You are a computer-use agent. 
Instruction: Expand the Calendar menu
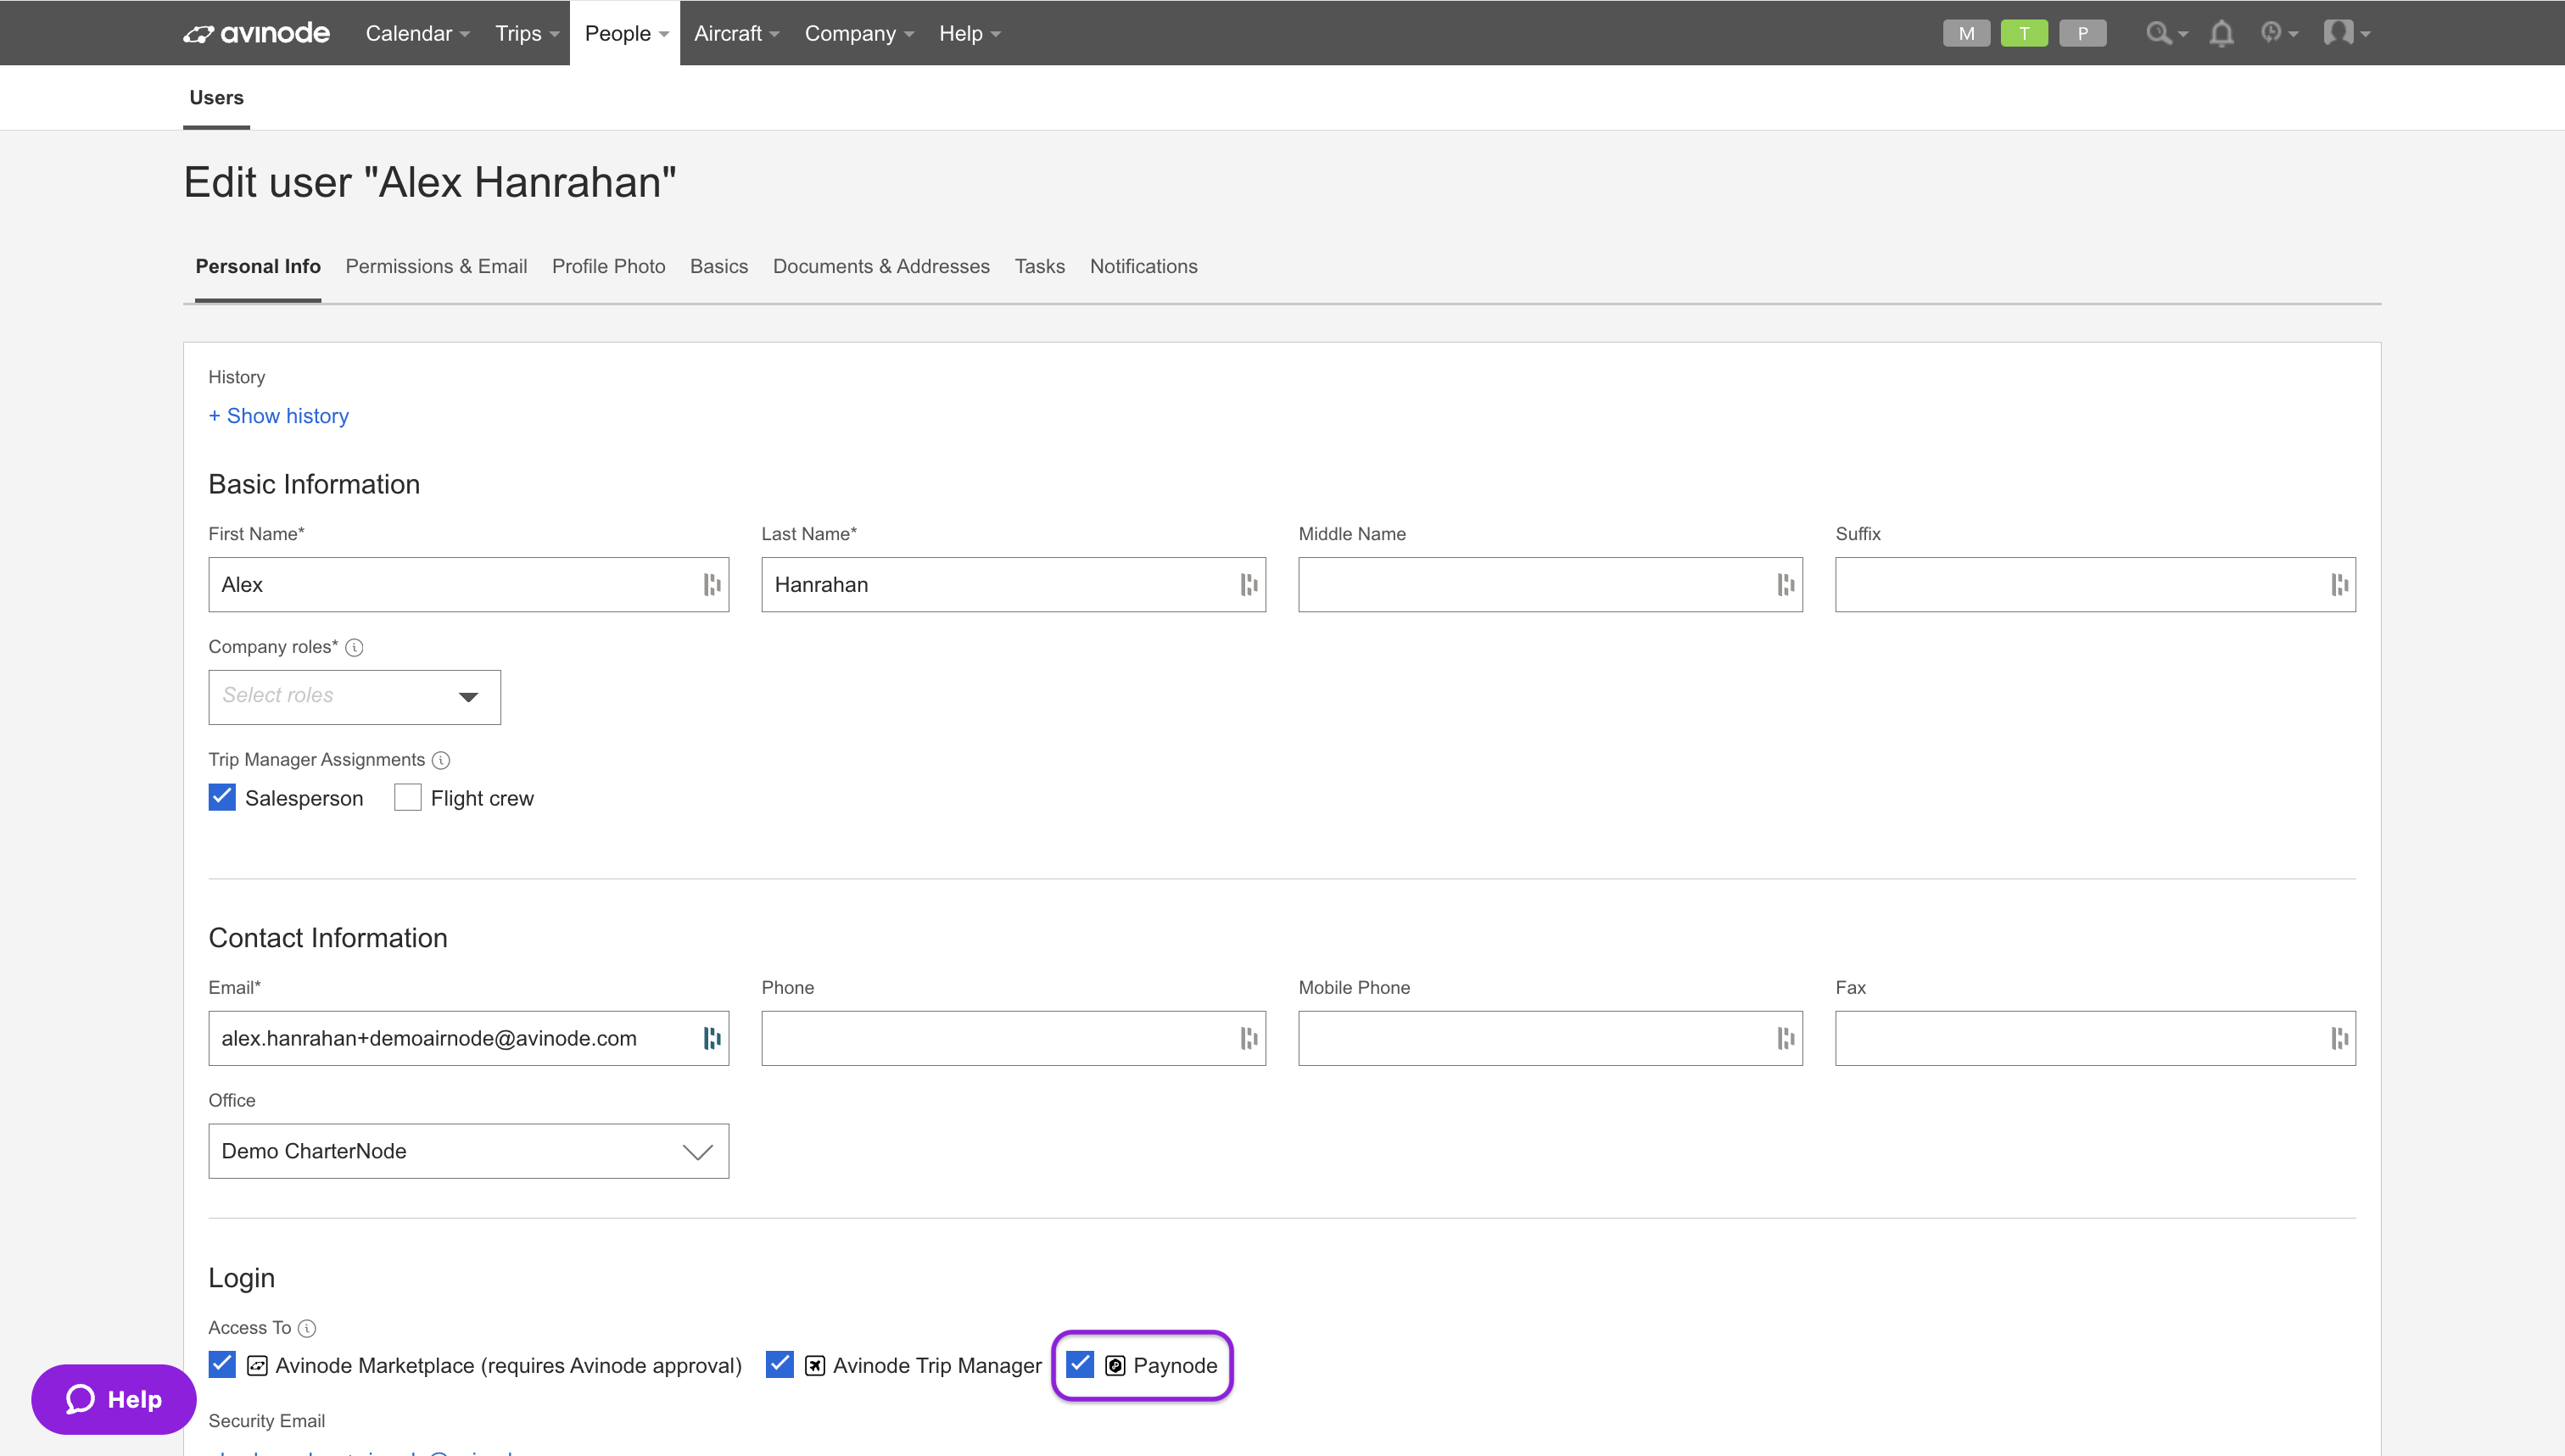[417, 33]
